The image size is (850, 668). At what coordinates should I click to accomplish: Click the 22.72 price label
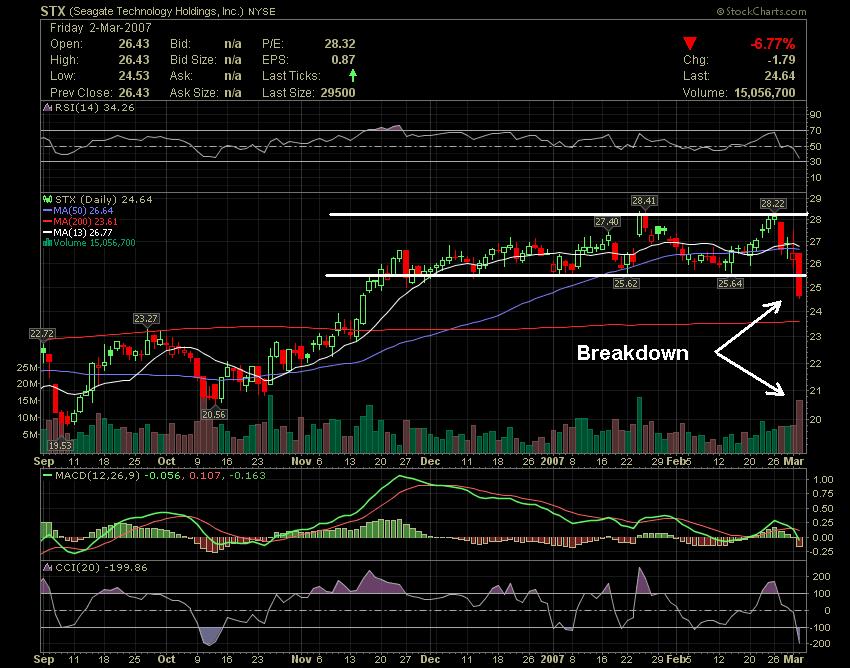click(x=42, y=333)
